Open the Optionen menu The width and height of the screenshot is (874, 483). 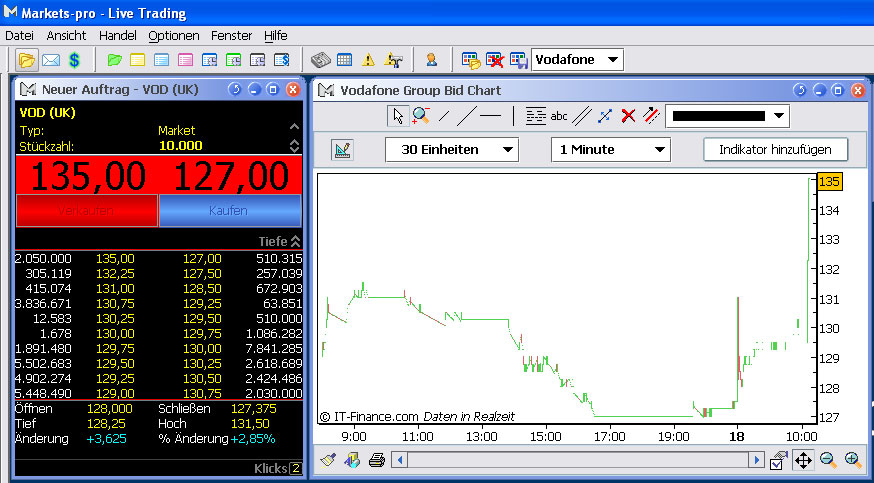174,35
